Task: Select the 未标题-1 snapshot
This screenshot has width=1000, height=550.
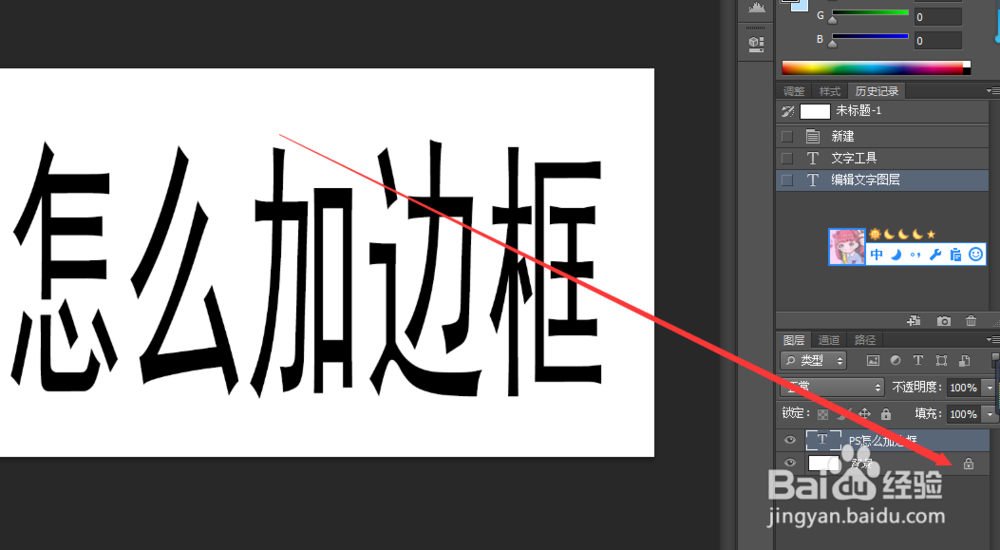Action: 883,112
